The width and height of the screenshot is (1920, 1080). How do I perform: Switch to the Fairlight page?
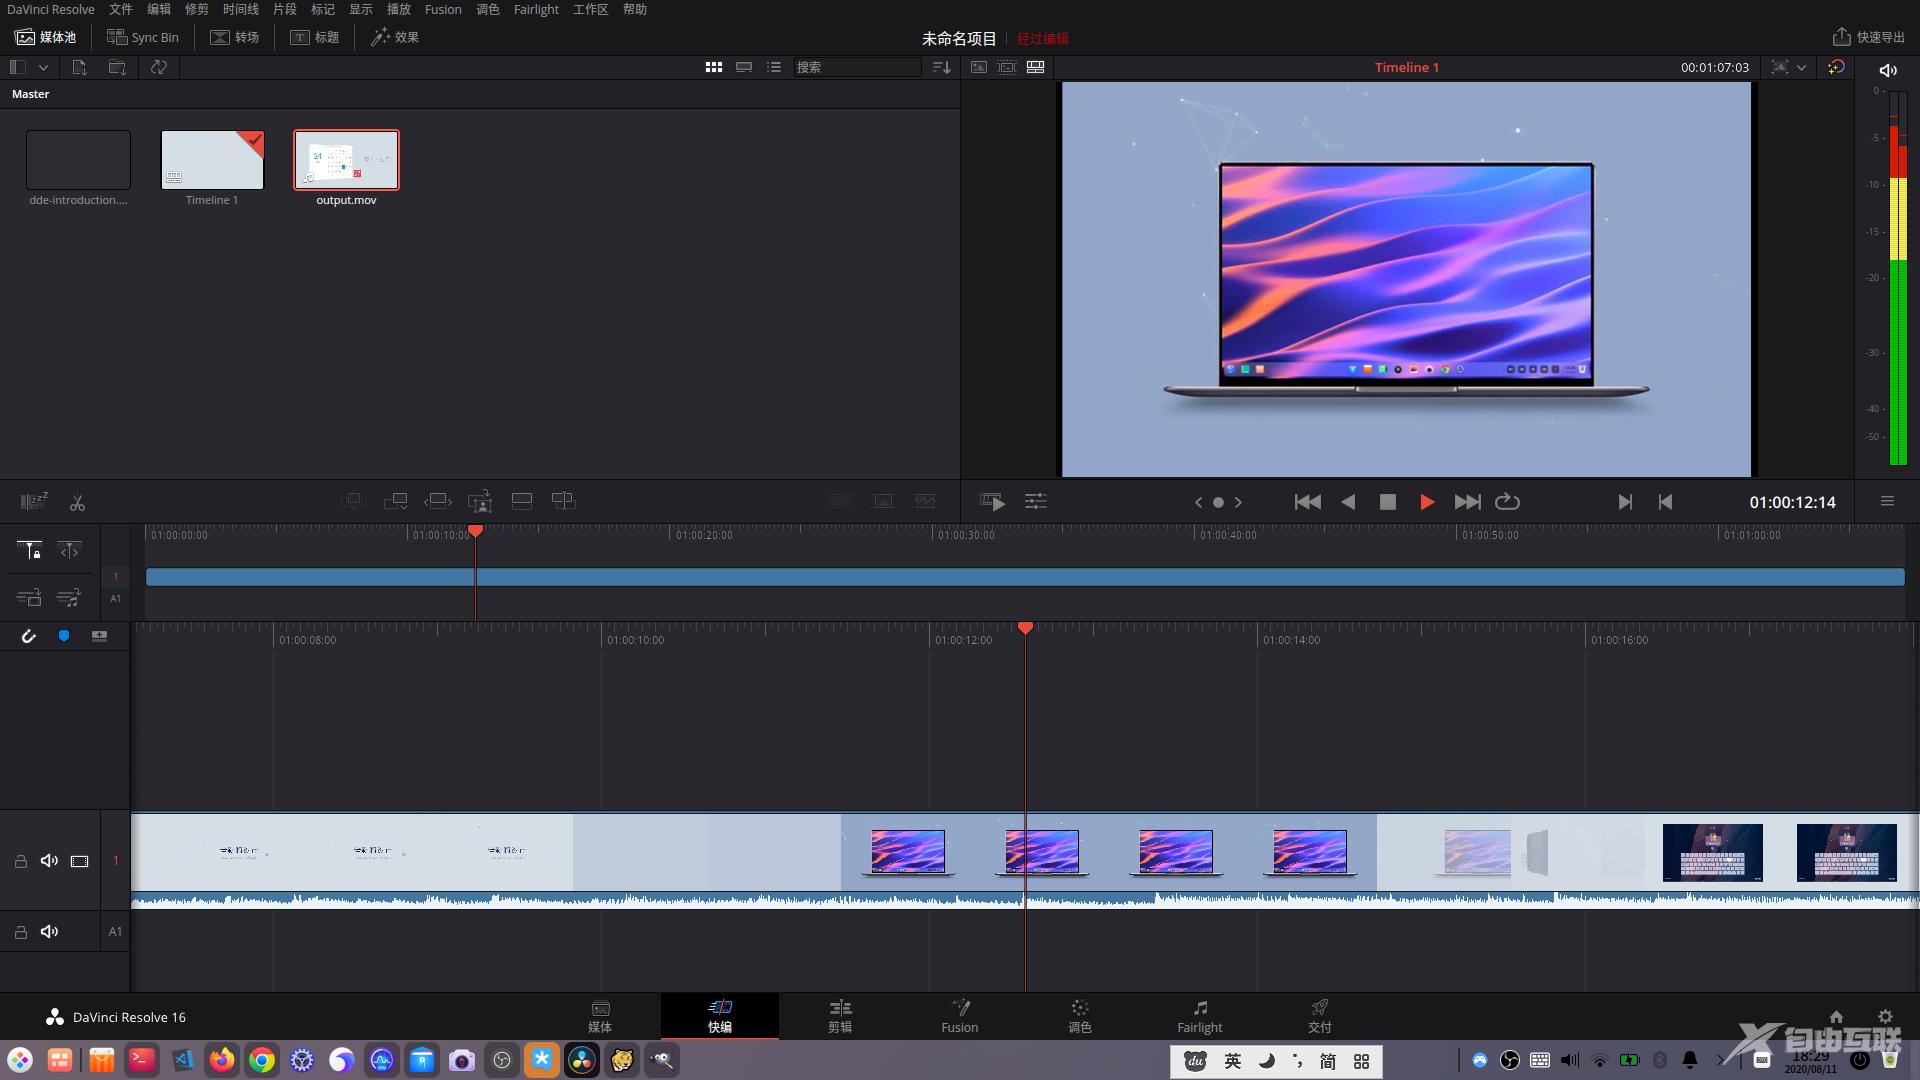pyautogui.click(x=1200, y=1016)
